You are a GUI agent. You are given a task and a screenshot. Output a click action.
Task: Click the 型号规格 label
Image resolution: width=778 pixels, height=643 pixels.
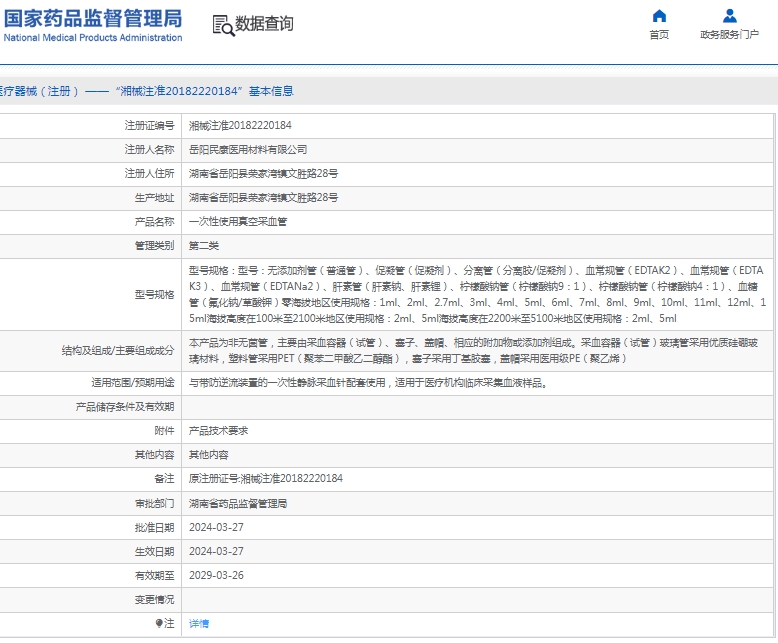click(154, 295)
